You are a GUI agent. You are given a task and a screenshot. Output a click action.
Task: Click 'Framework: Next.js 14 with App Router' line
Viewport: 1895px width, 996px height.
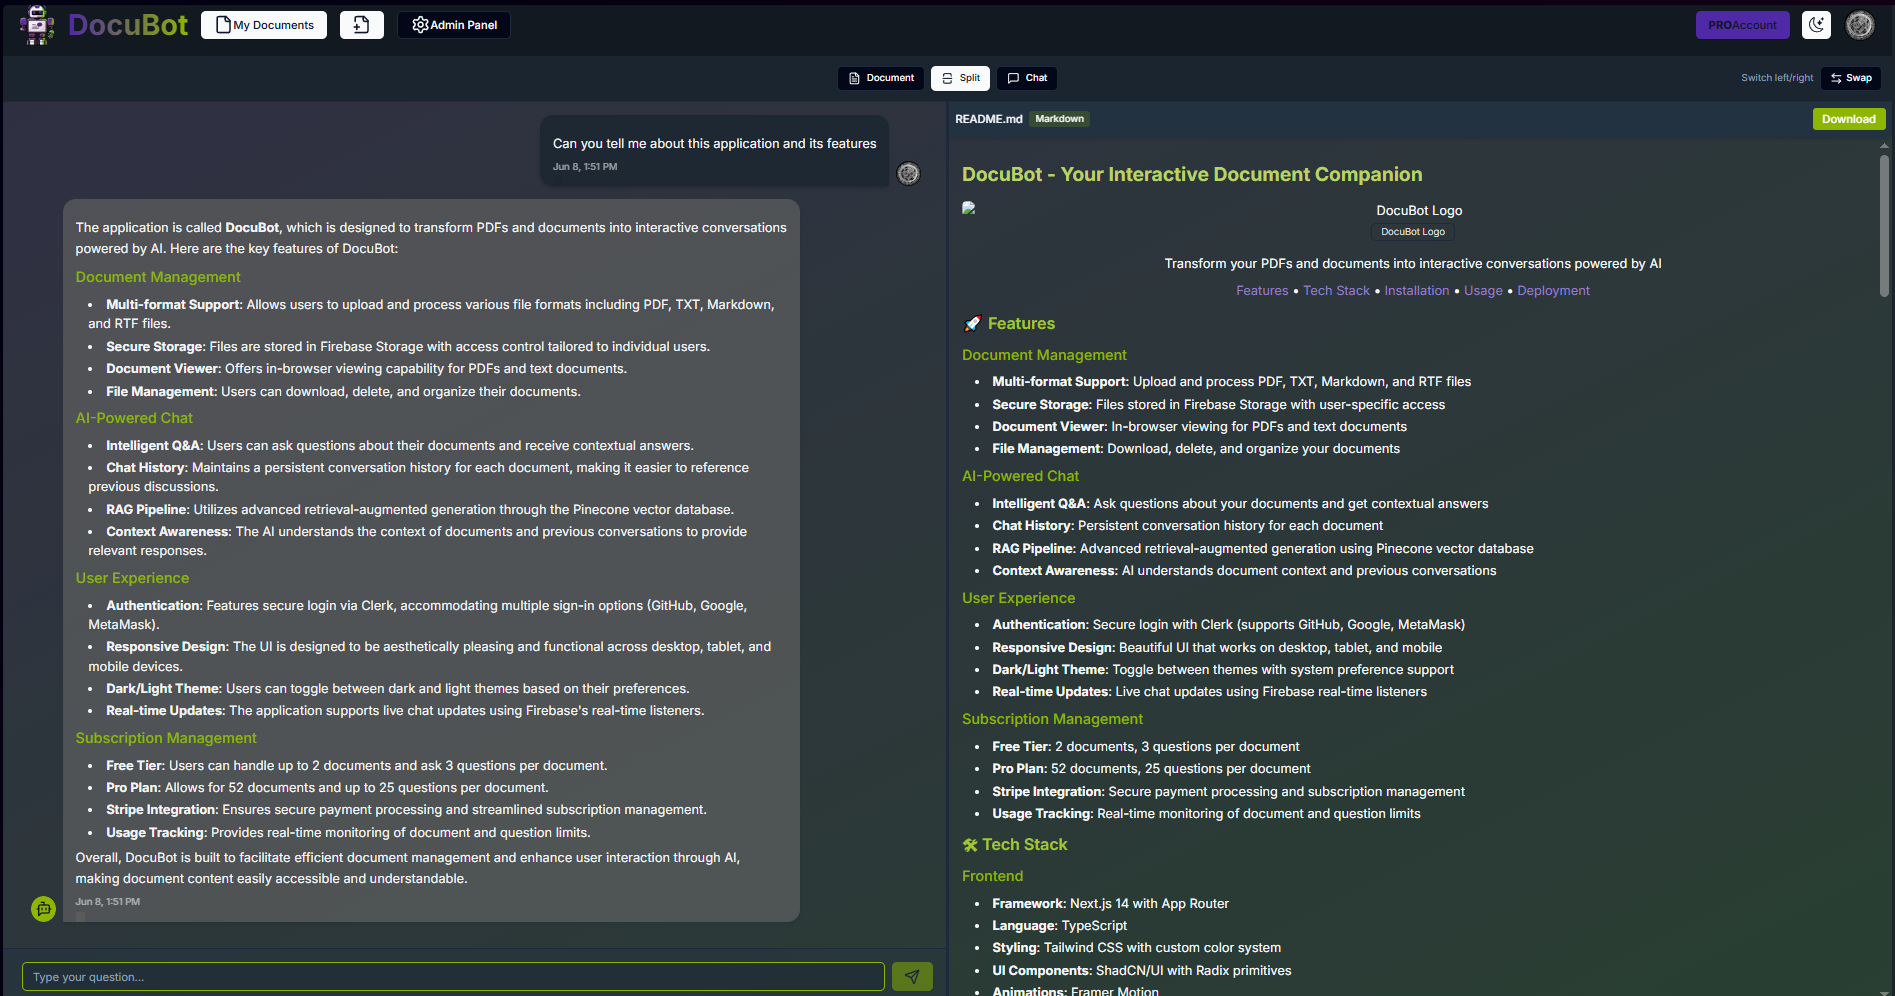tap(1110, 904)
